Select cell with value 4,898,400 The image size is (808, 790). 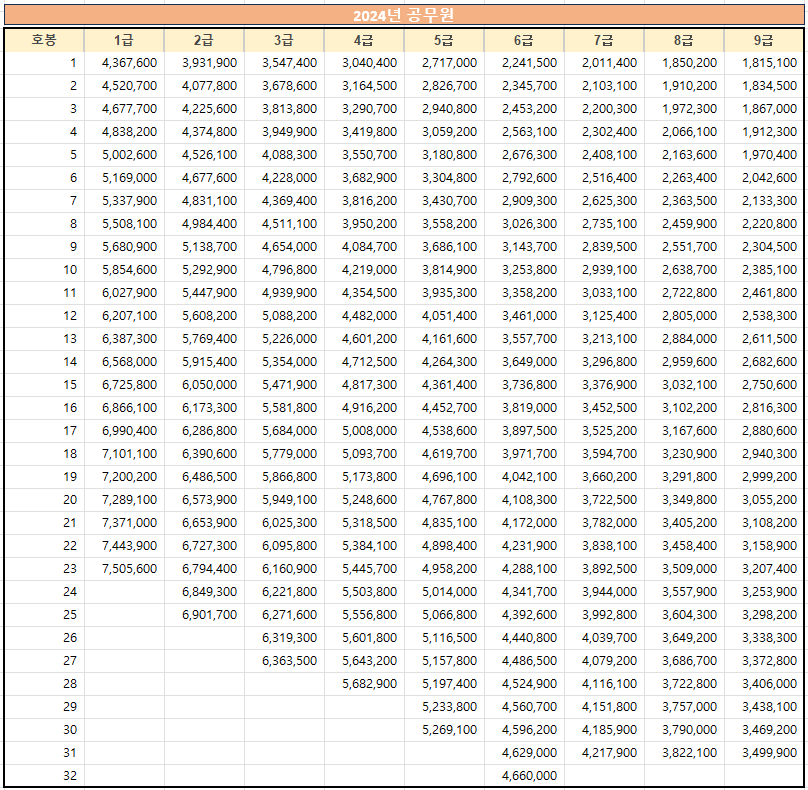(x=444, y=546)
